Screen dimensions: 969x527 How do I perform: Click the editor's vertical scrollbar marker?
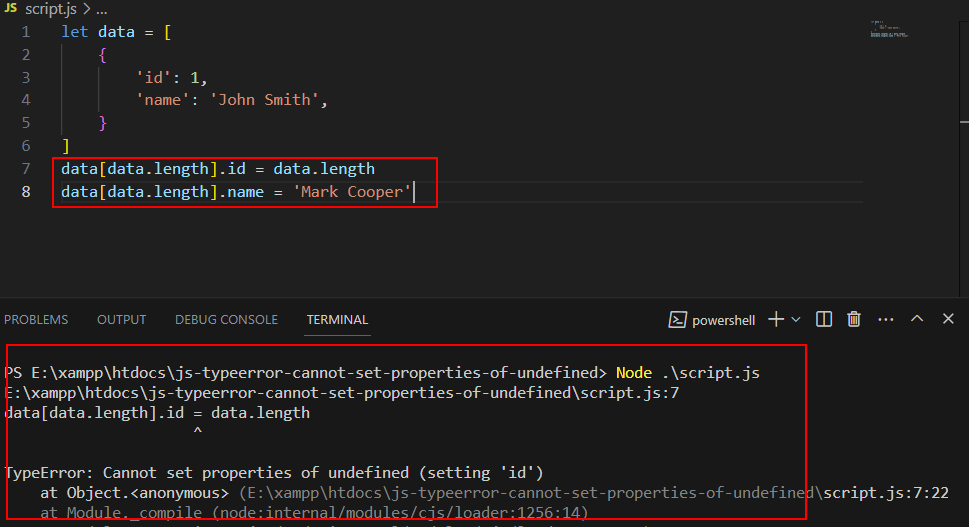(964, 122)
